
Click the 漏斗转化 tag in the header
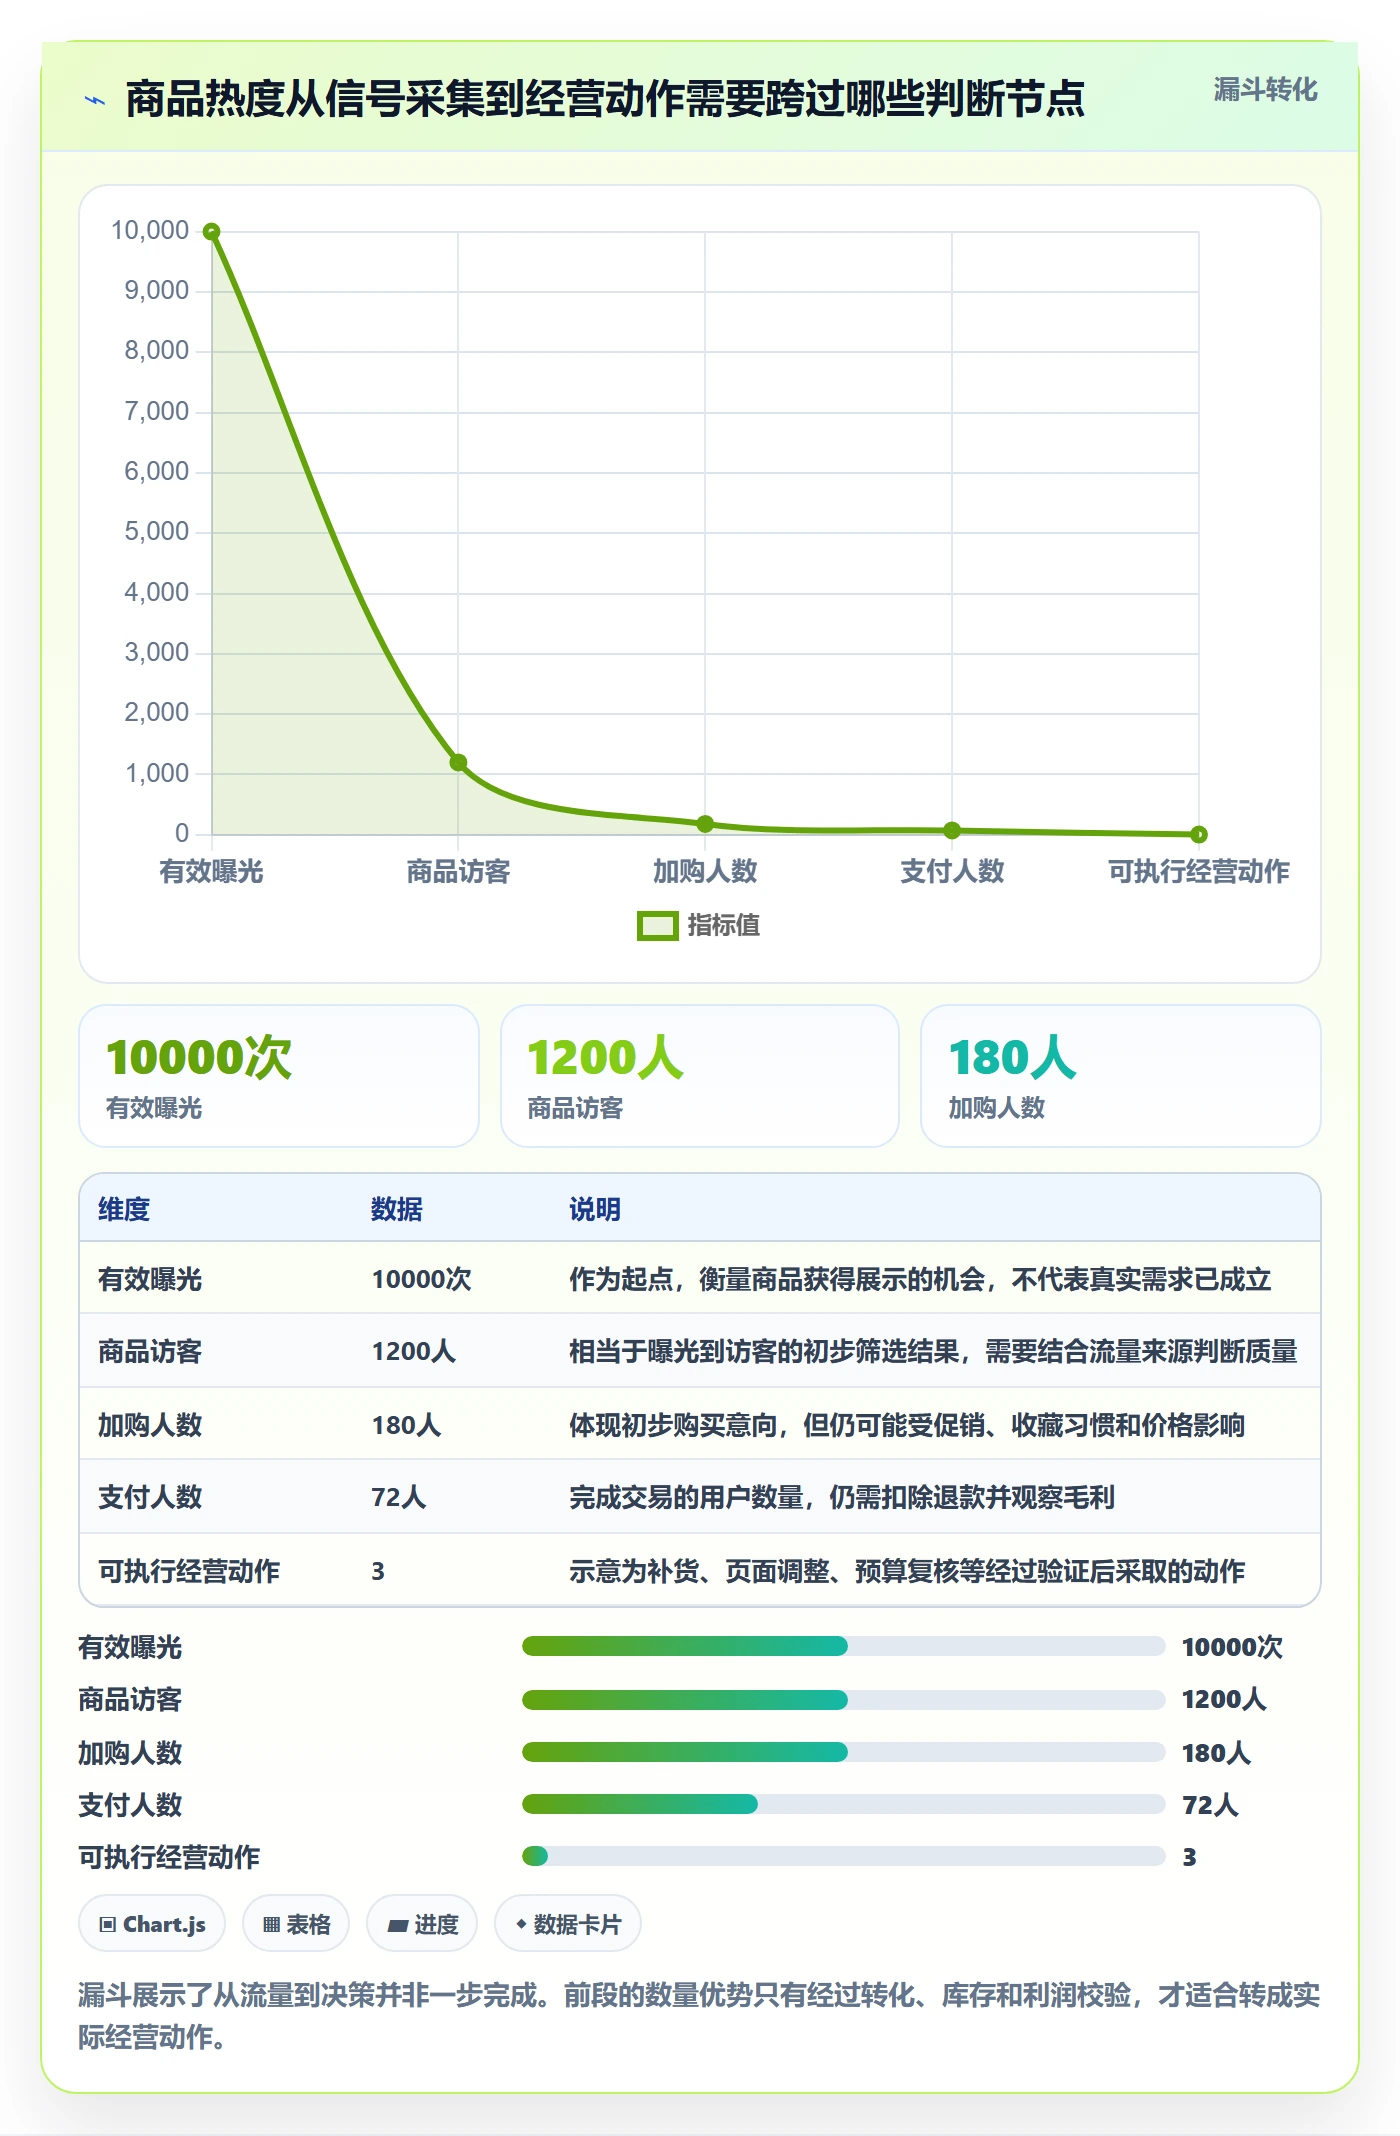[1265, 90]
